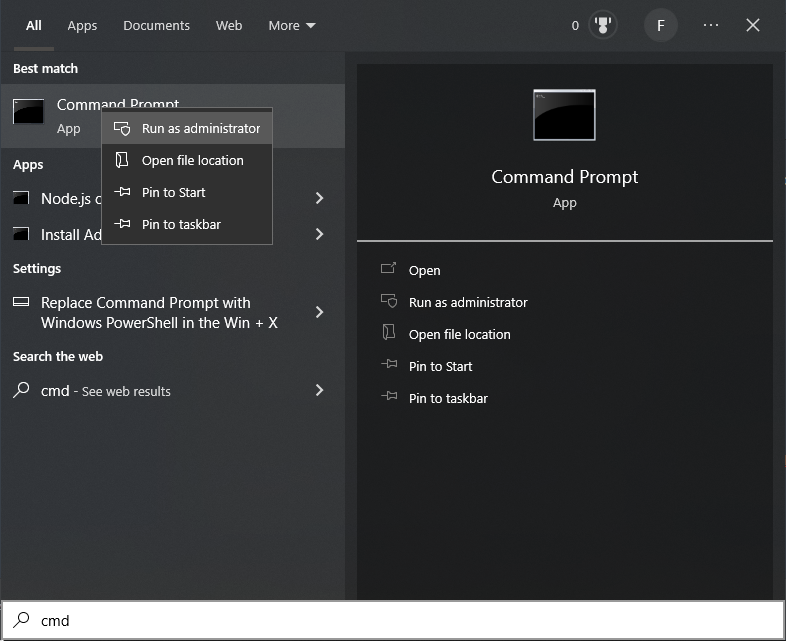
Task: Open the F user account avatar
Action: click(661, 25)
